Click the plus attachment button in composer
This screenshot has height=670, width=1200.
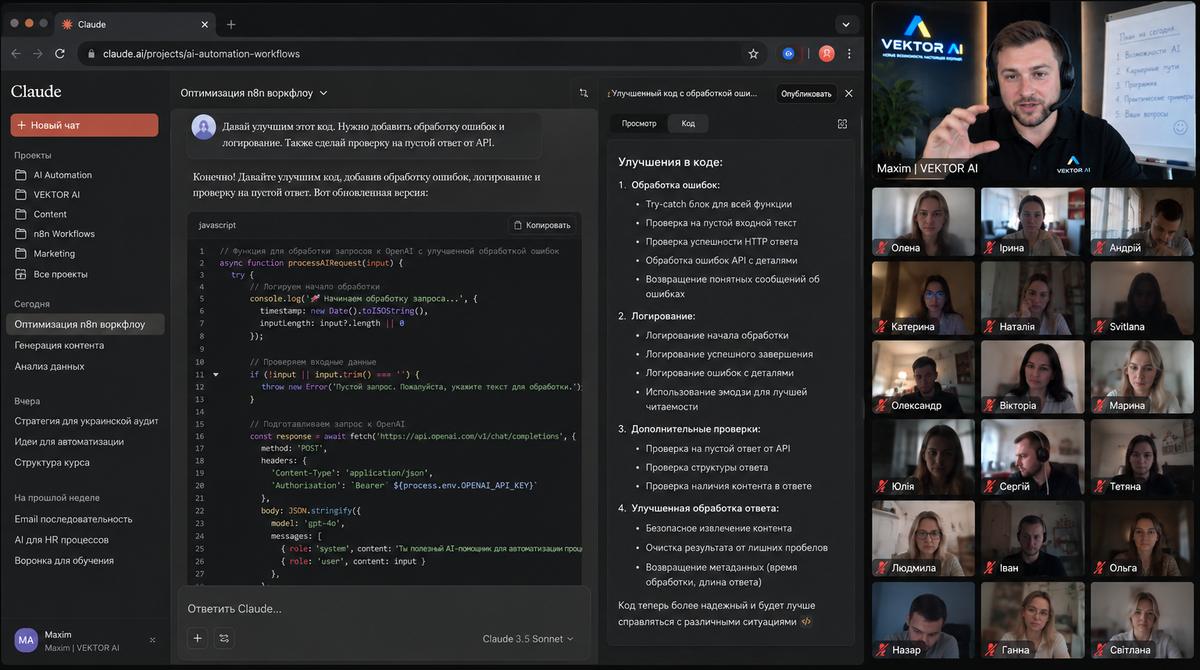click(197, 638)
